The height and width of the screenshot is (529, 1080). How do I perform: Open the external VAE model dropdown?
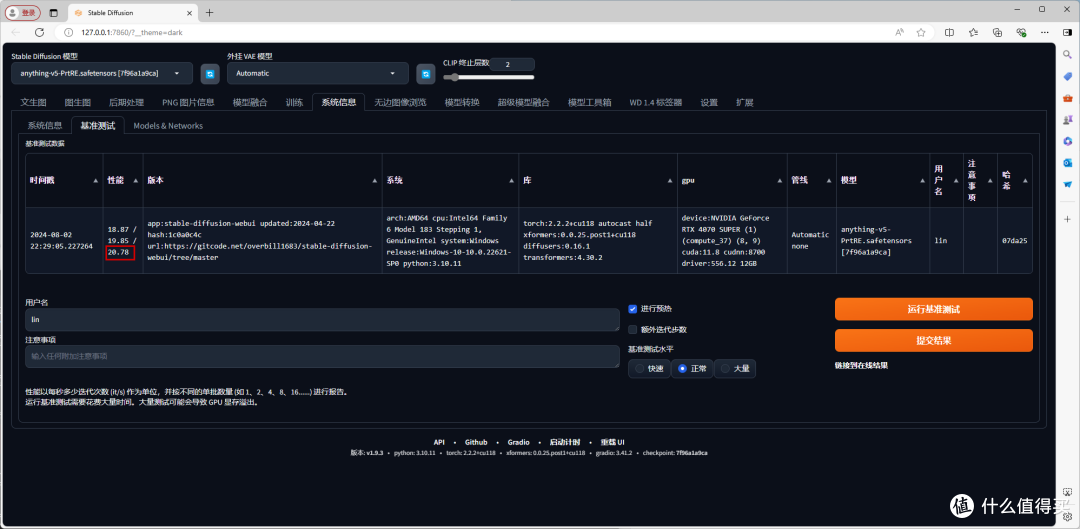(x=318, y=73)
